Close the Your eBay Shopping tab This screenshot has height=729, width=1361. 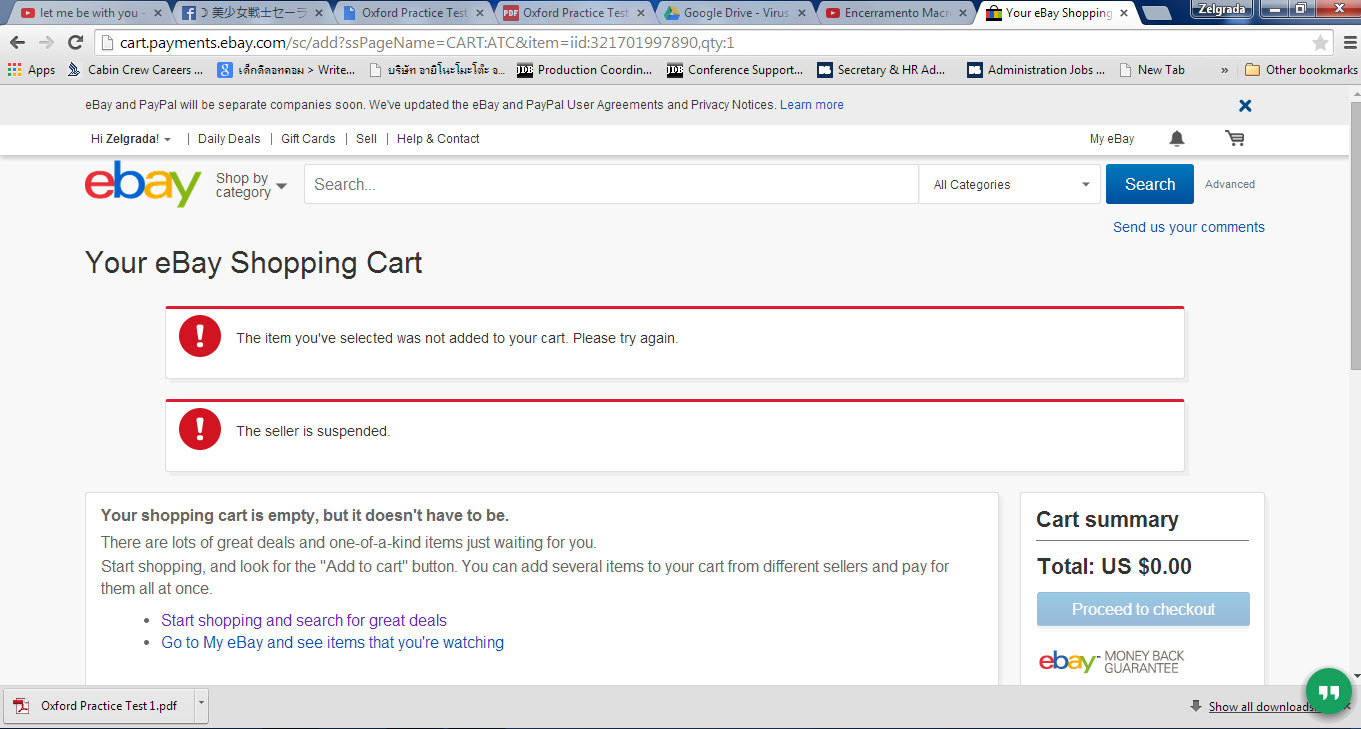1122,13
